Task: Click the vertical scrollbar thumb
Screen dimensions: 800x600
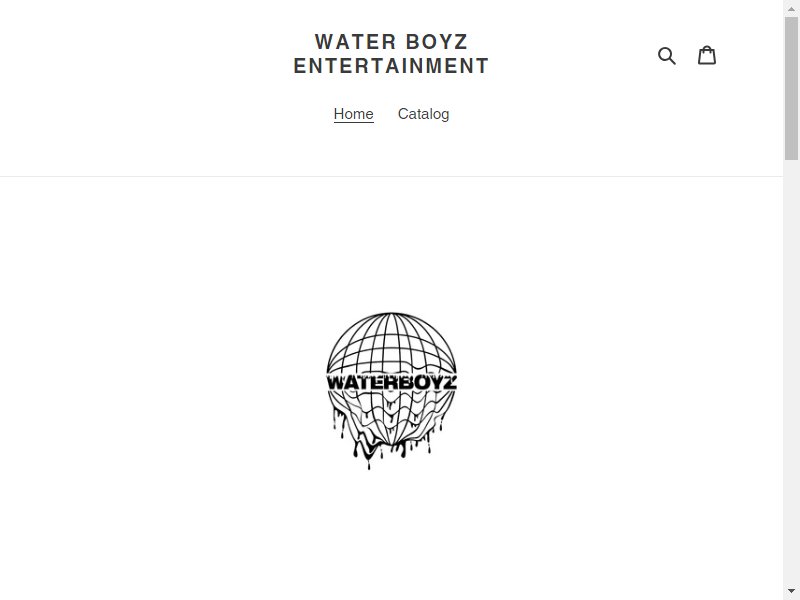Action: pyautogui.click(x=791, y=88)
